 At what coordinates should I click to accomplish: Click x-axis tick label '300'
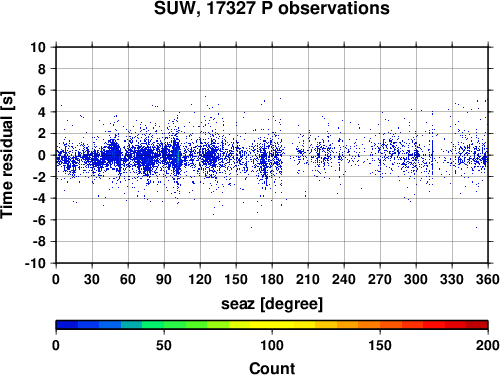416,279
